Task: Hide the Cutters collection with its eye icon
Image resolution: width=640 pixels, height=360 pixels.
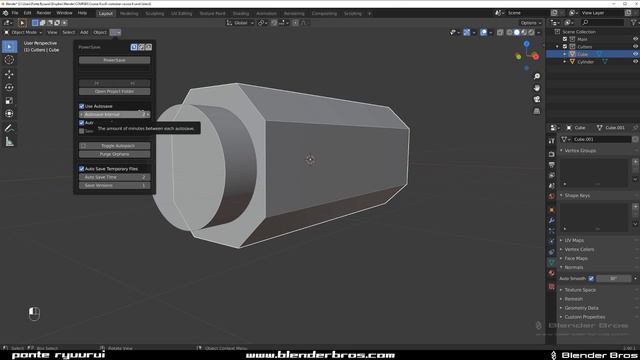Action: tap(635, 47)
